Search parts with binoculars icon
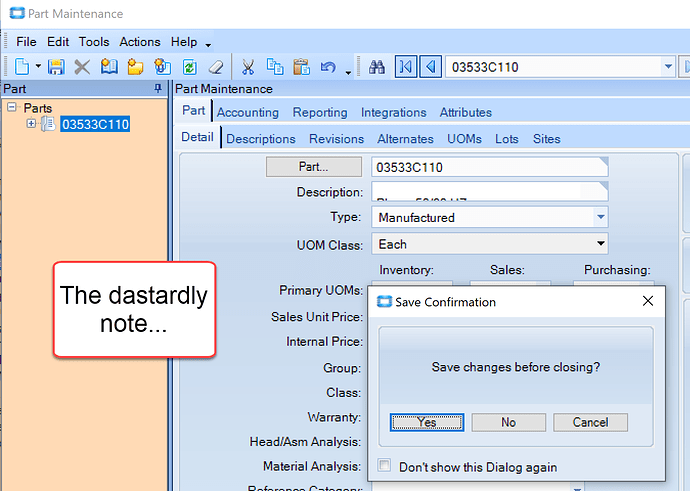 (377, 67)
